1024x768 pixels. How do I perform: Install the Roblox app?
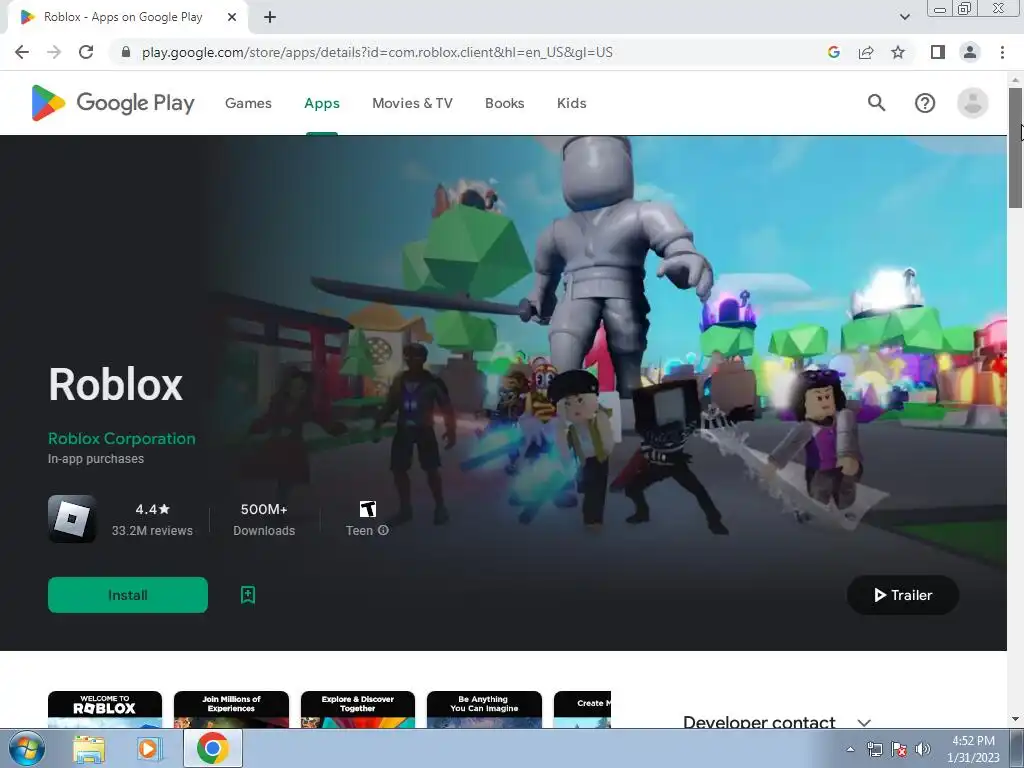click(x=127, y=595)
